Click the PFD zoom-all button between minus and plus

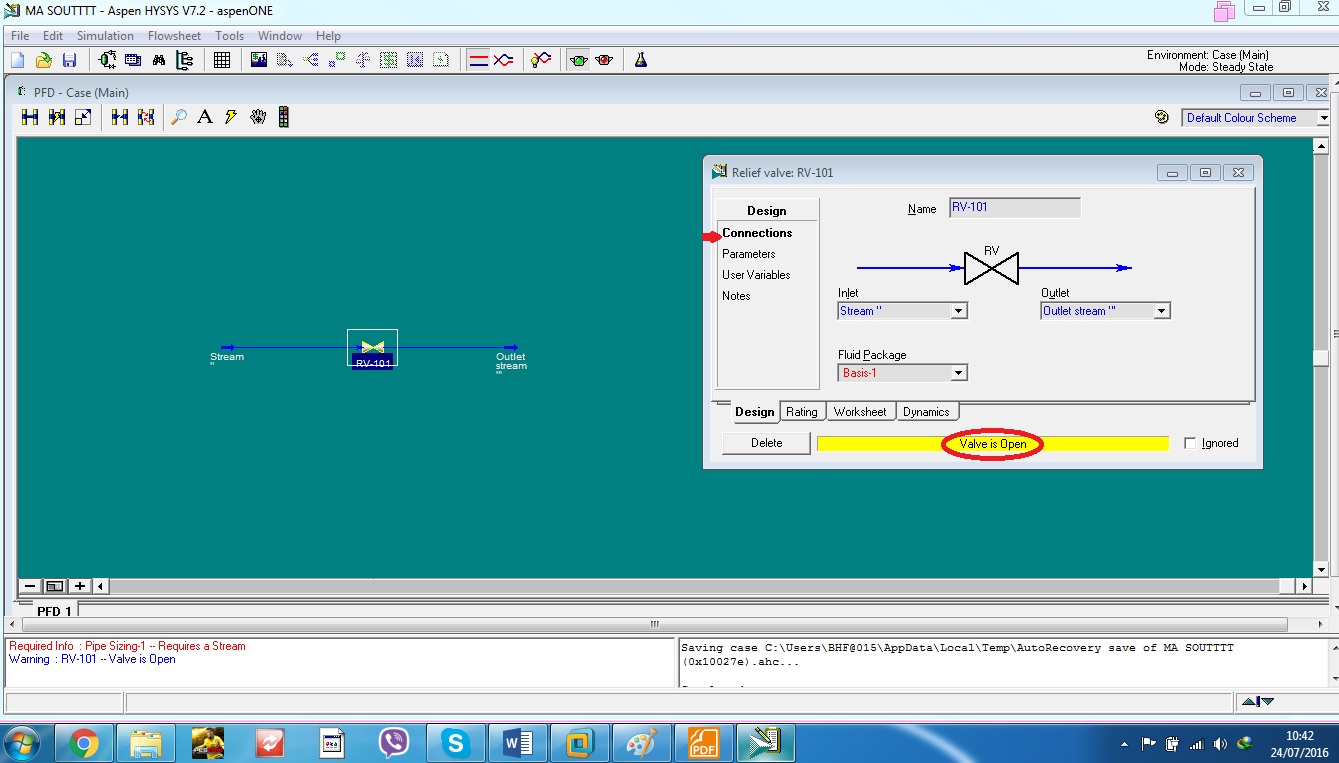click(55, 586)
